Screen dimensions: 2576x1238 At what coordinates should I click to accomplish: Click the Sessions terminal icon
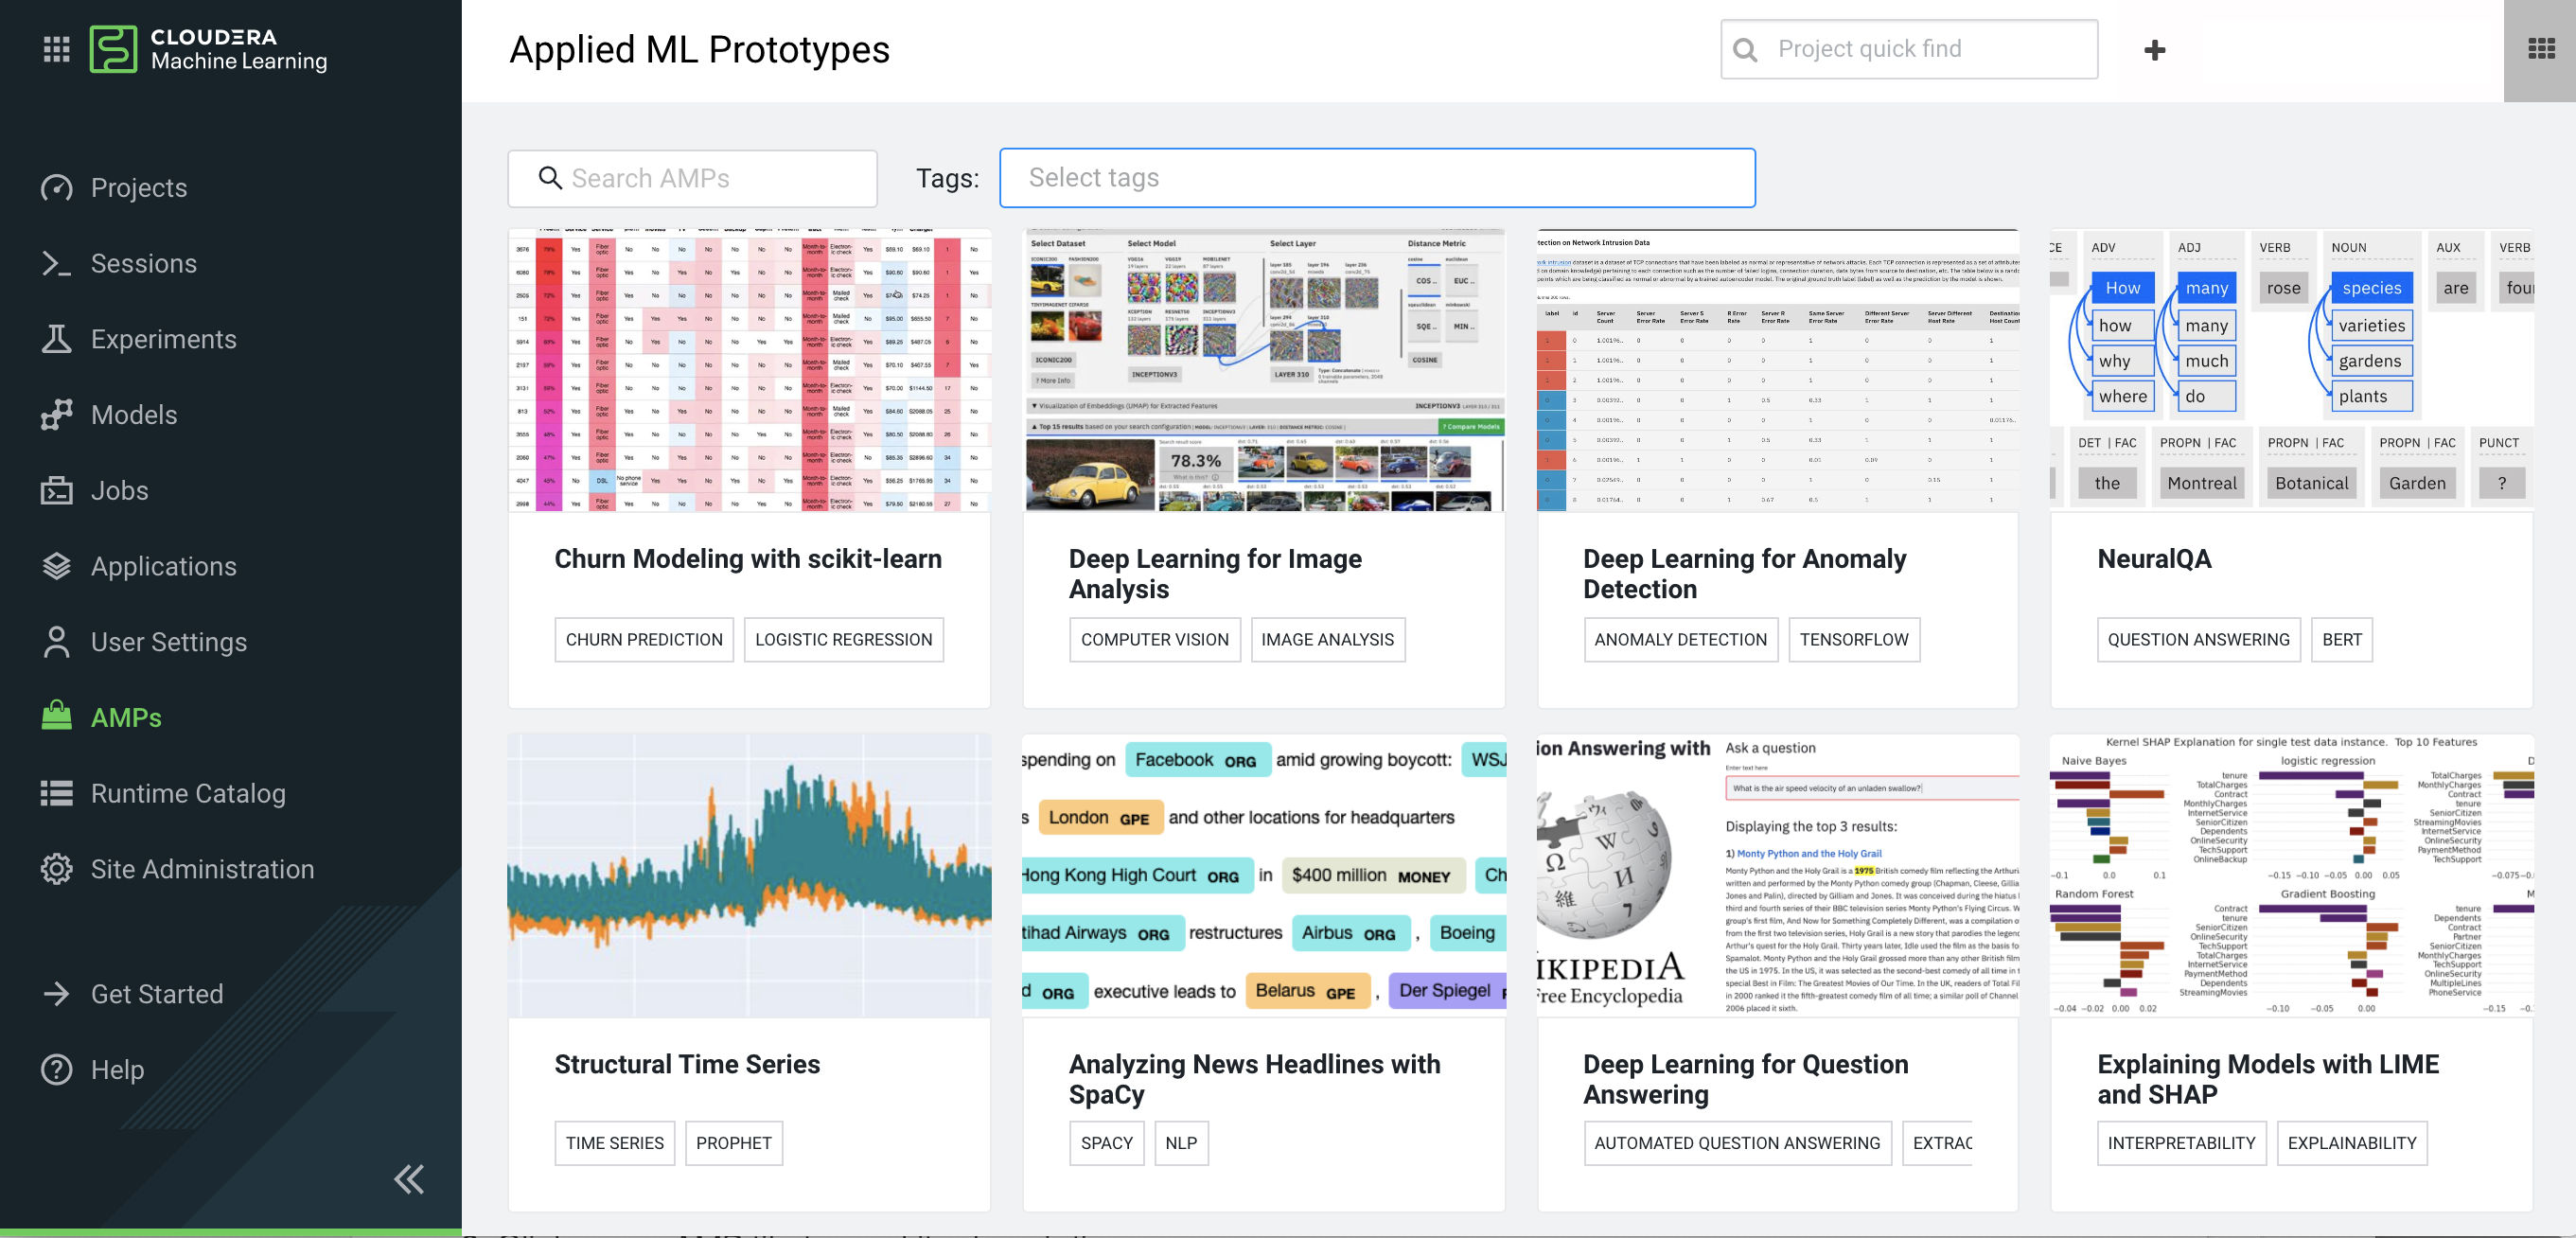coord(56,263)
